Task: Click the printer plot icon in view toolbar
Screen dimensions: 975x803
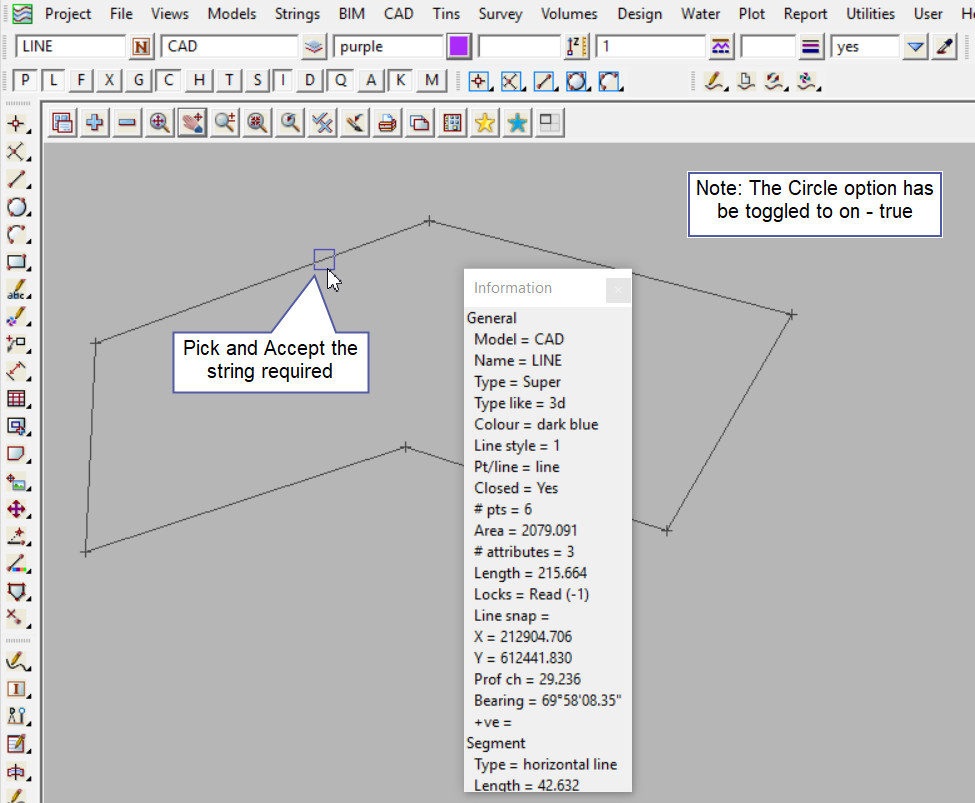Action: click(387, 122)
